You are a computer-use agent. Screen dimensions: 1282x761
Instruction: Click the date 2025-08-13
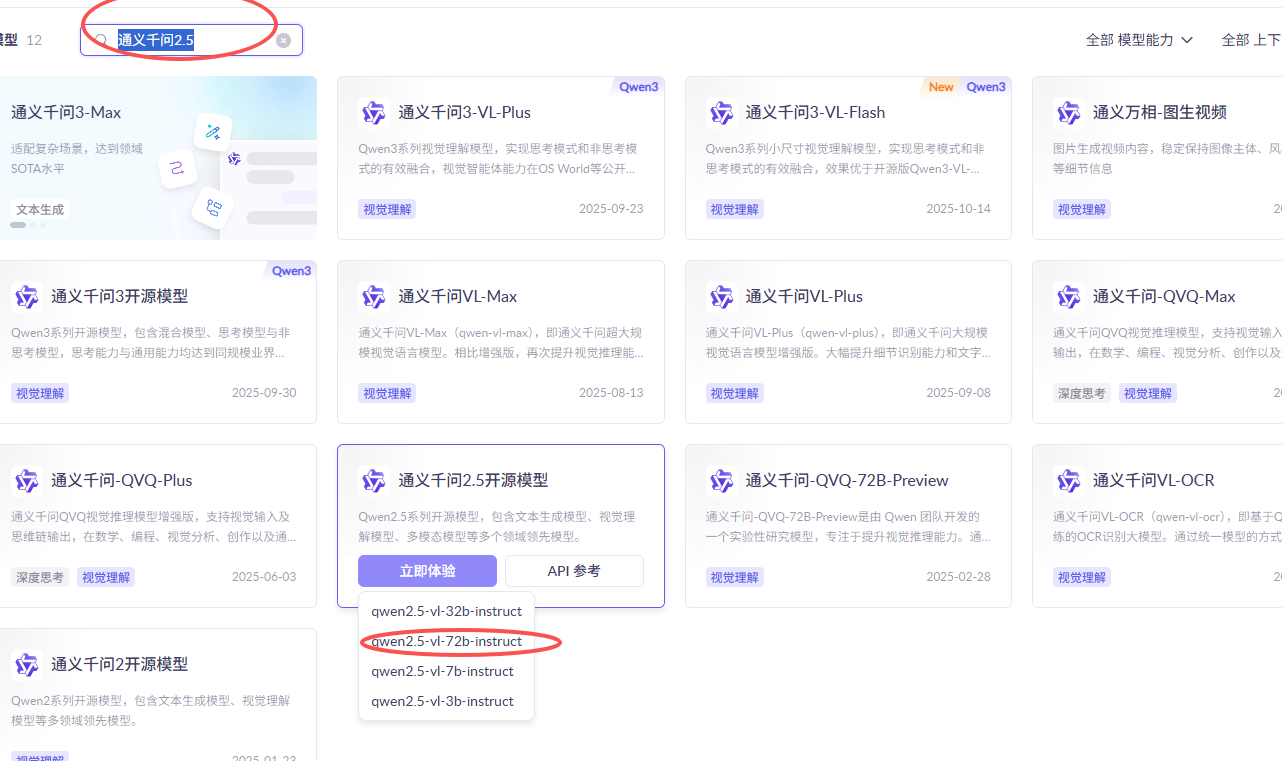pyautogui.click(x=611, y=393)
